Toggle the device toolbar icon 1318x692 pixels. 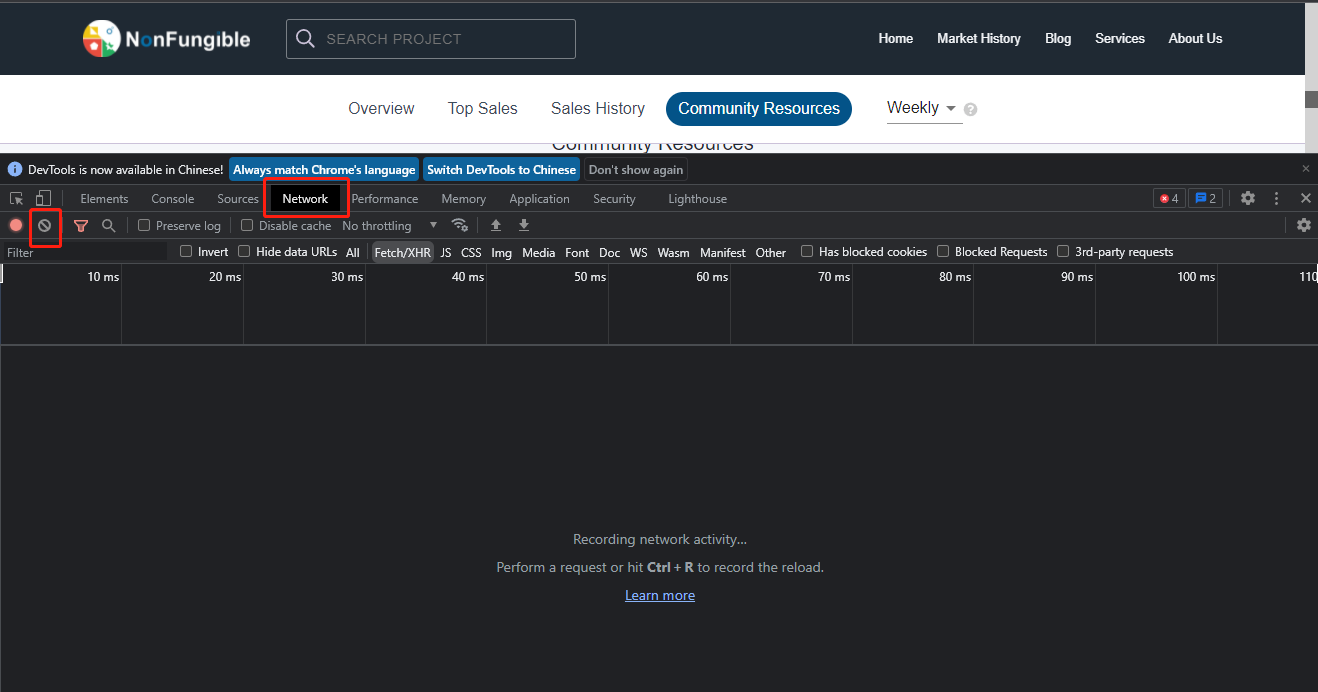[x=43, y=198]
